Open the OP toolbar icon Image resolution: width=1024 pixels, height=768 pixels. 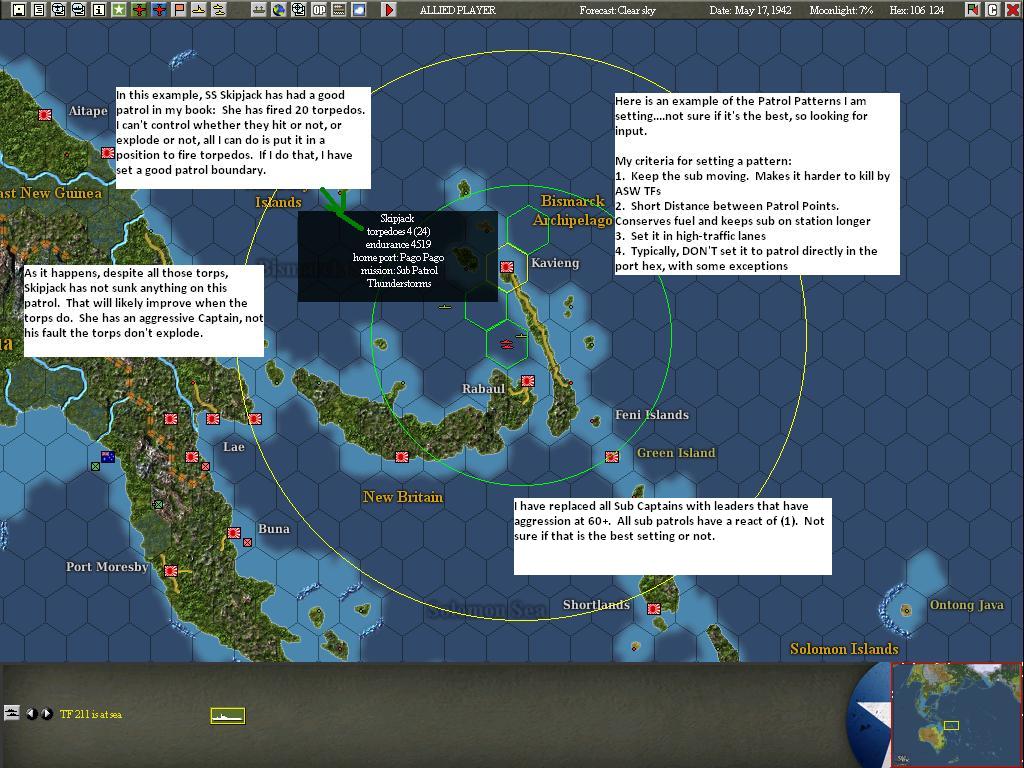[319, 10]
